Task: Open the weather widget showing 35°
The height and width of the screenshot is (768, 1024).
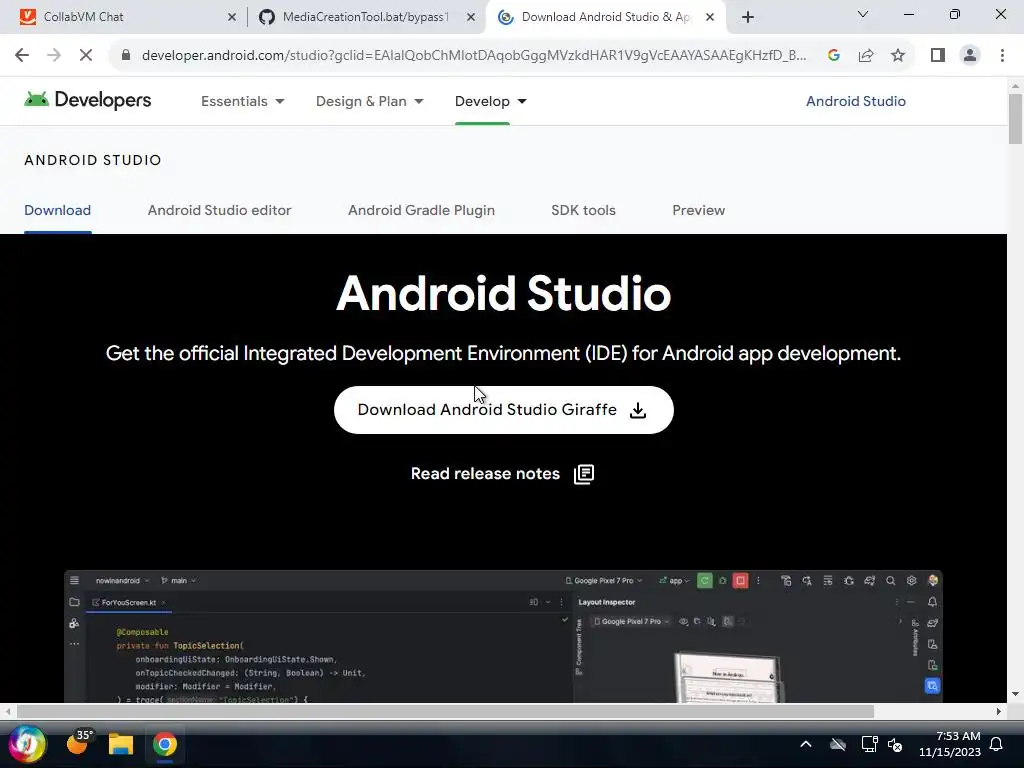Action: 79,743
